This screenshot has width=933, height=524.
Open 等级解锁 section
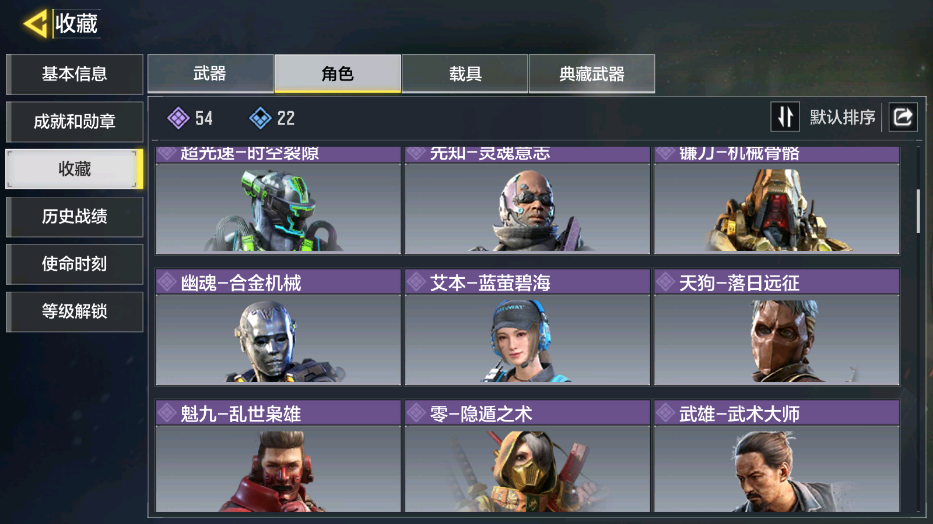click(74, 311)
